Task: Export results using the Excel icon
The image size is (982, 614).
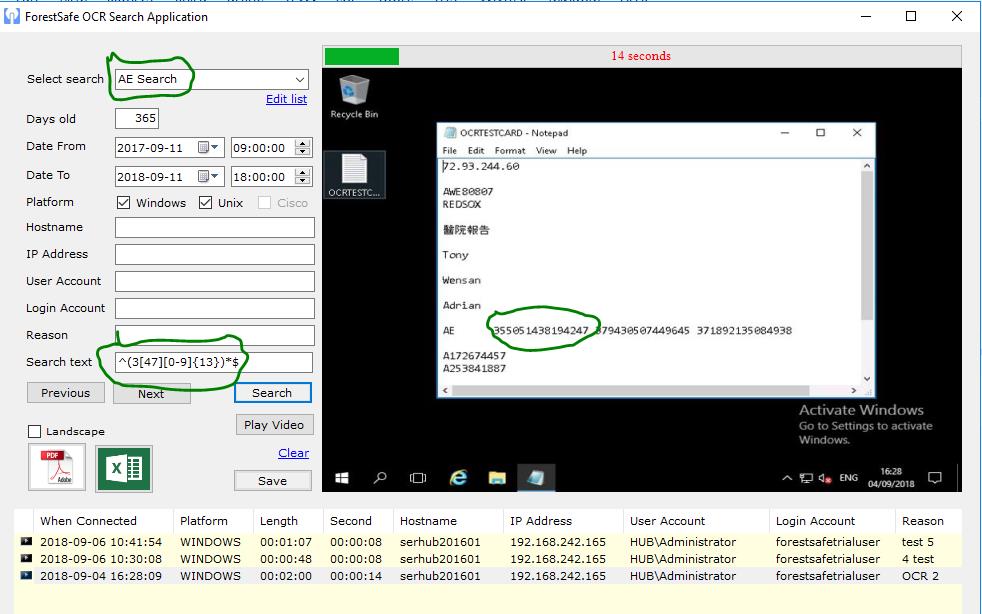Action: click(124, 468)
